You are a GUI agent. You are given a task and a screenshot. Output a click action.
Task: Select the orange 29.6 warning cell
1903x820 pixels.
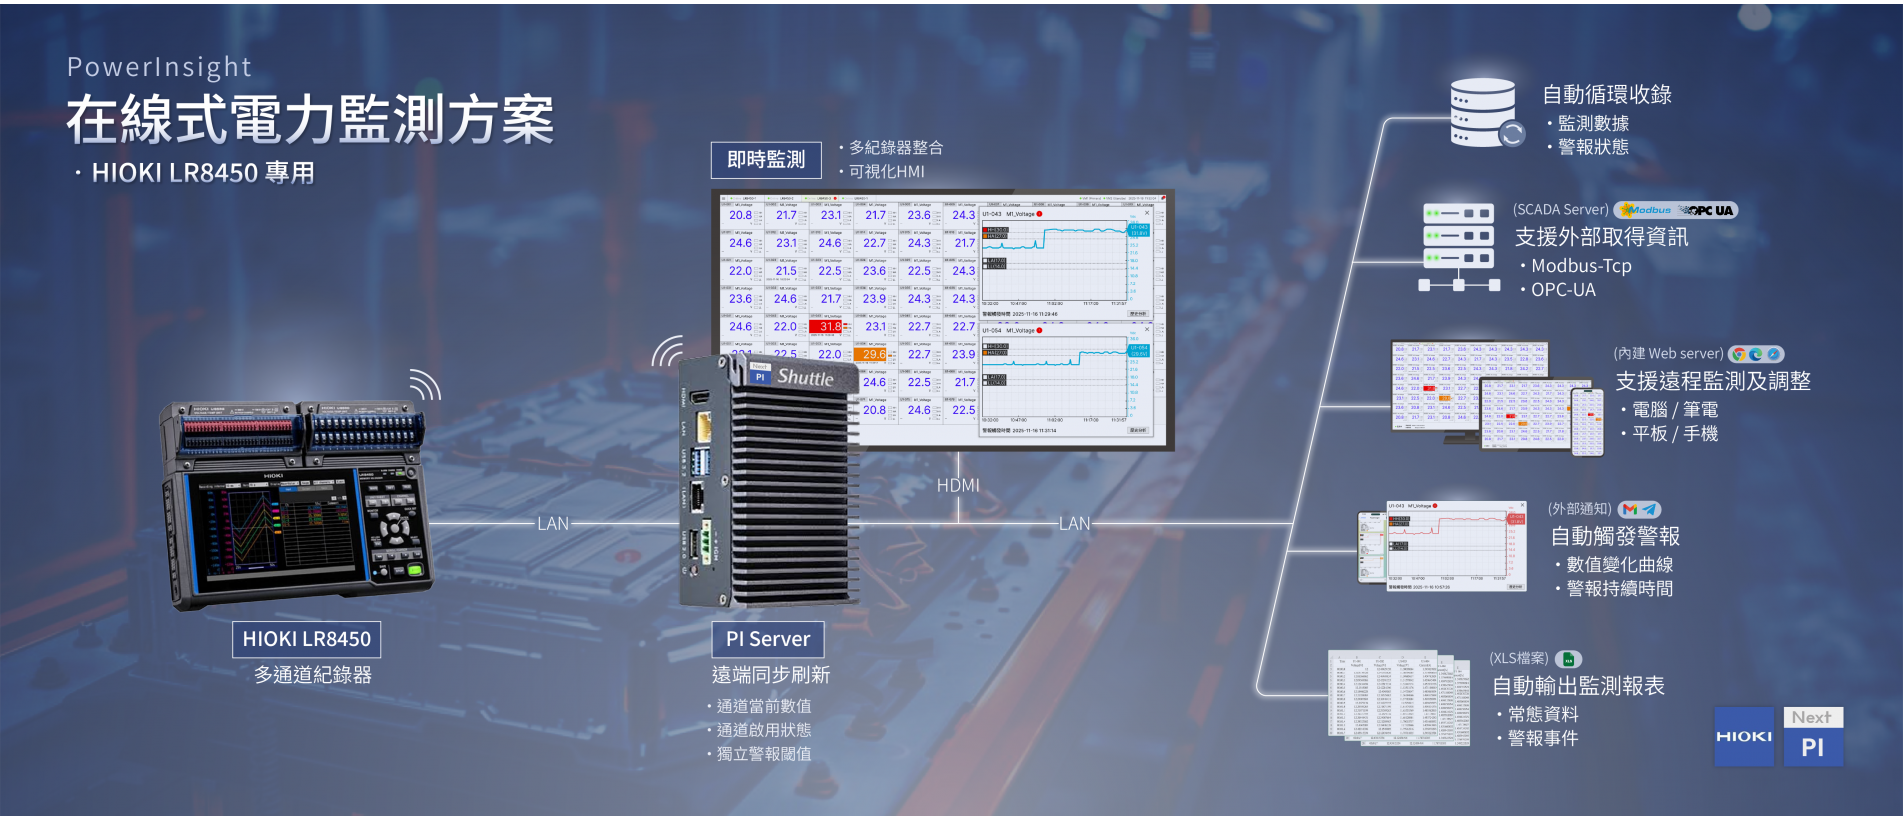873,354
